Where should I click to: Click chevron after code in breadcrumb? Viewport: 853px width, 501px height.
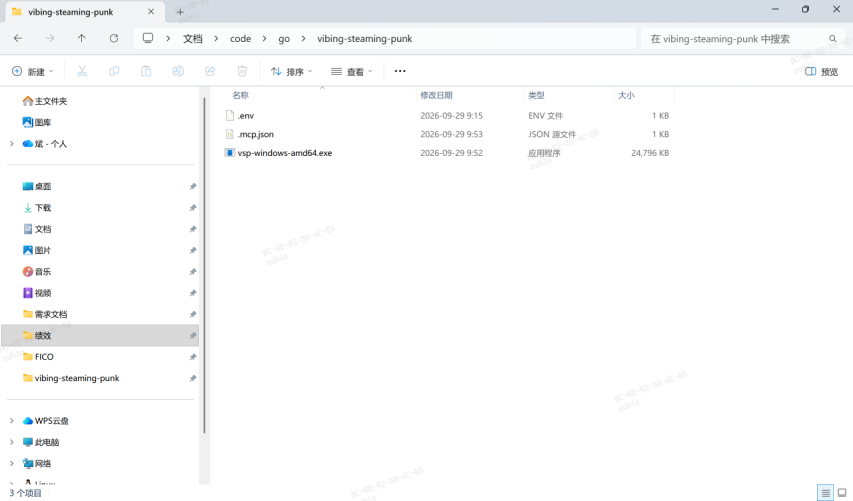click(x=264, y=39)
